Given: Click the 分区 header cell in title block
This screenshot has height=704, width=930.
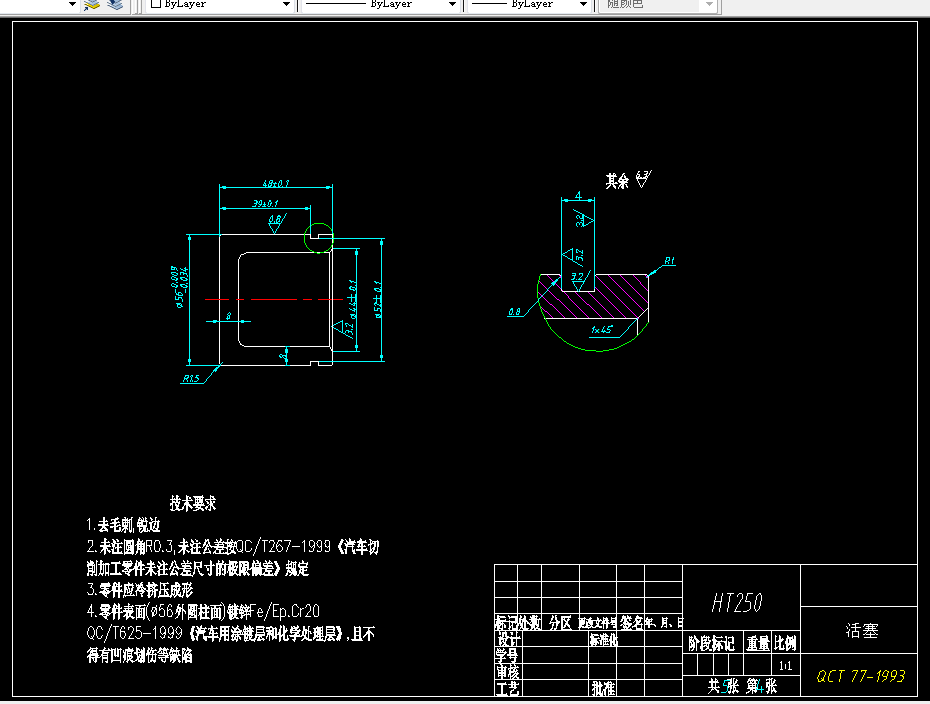Looking at the screenshot, I should pyautogui.click(x=560, y=623).
